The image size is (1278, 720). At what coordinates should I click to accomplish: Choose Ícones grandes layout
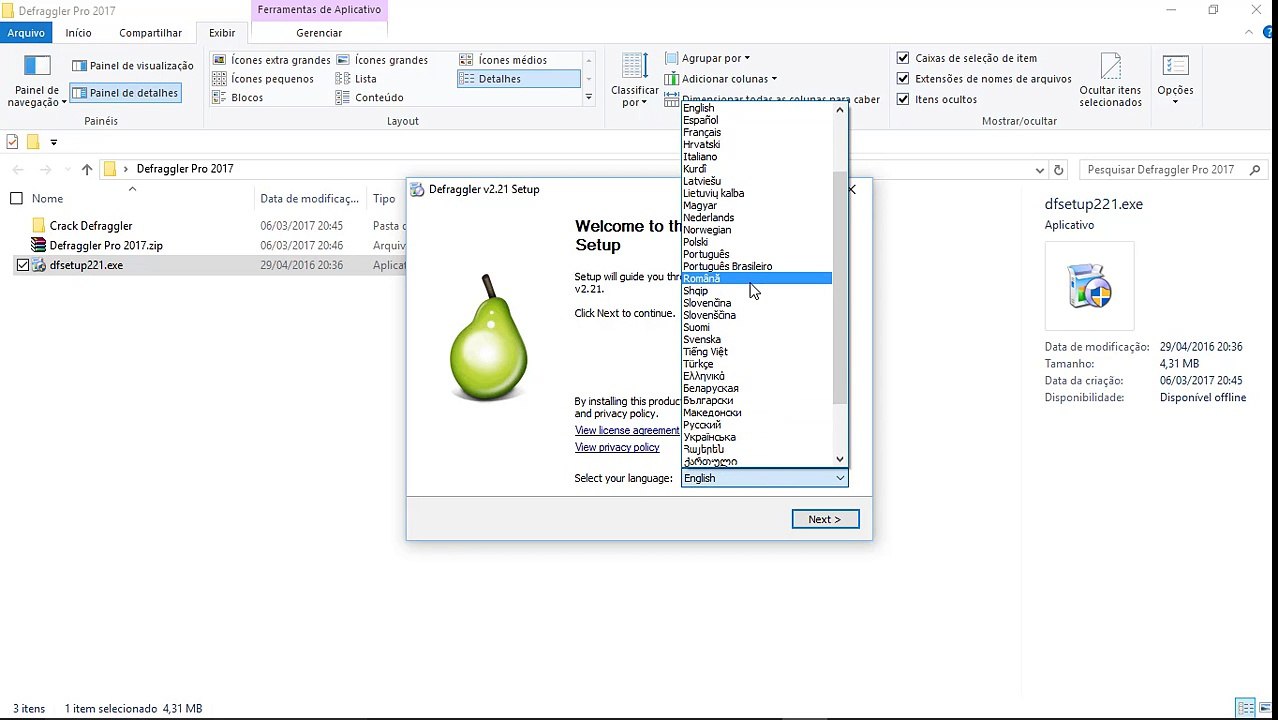pos(382,60)
